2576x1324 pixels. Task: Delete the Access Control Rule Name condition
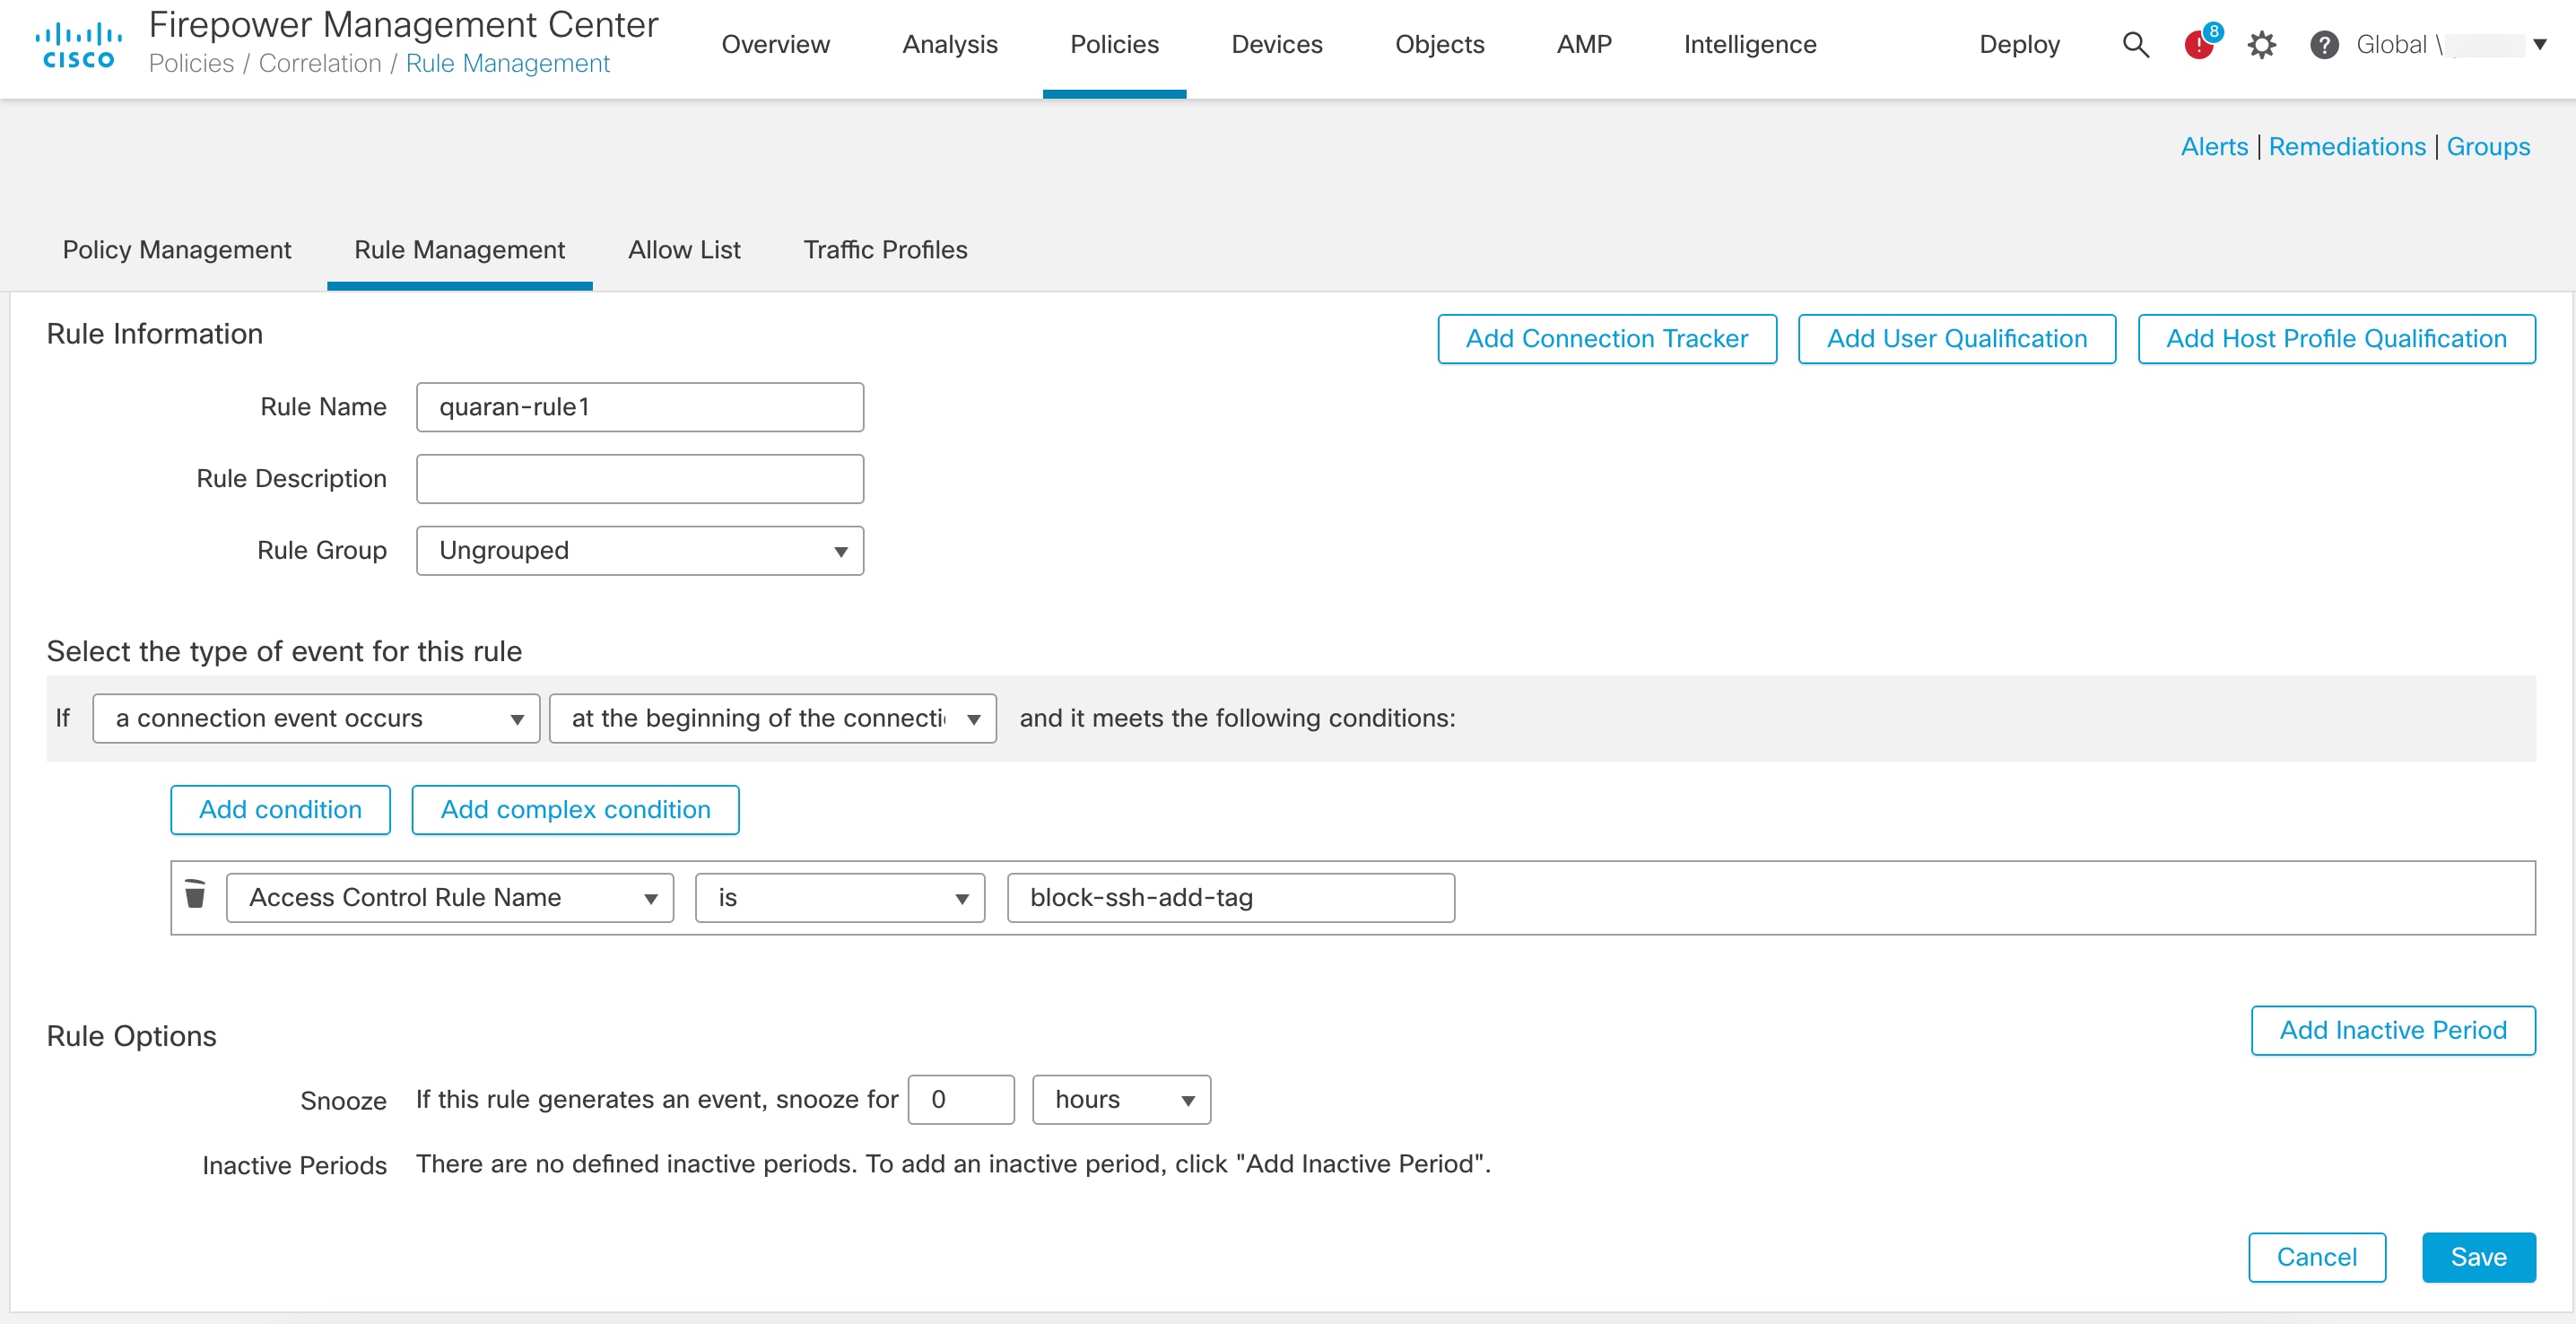[x=196, y=896]
